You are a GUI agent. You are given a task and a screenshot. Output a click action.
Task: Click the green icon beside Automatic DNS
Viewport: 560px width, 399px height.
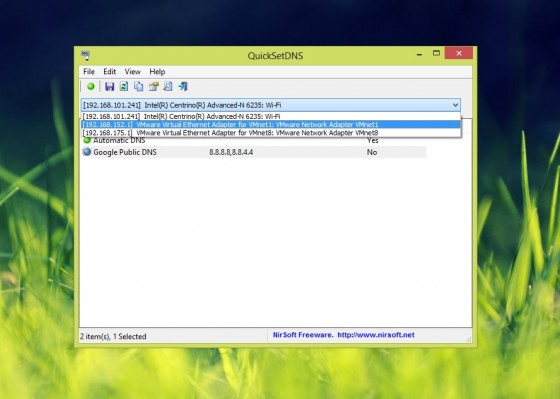tap(87, 140)
